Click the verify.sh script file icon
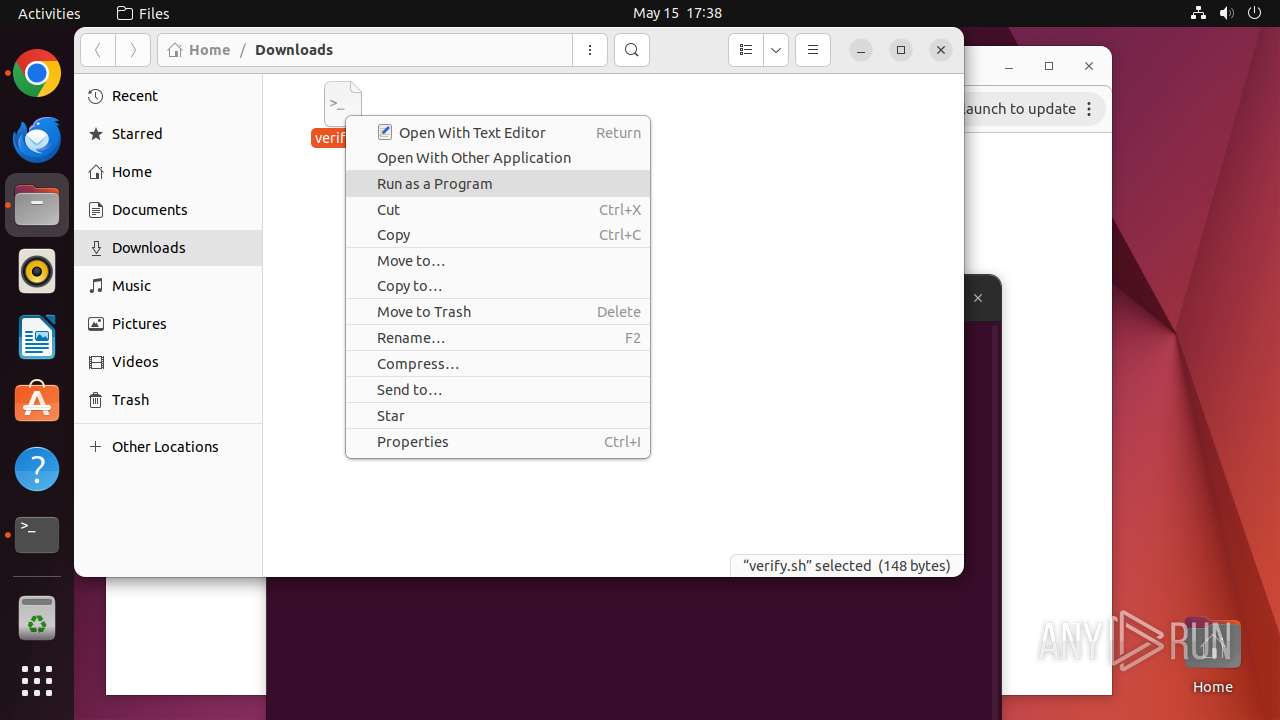Viewport: 1280px width, 720px height. (x=342, y=104)
